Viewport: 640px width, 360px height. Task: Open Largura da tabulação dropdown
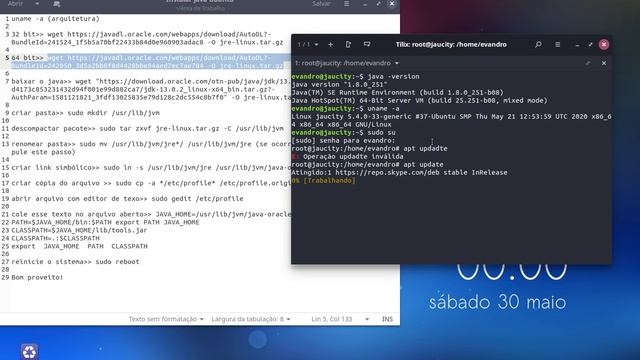[251, 319]
